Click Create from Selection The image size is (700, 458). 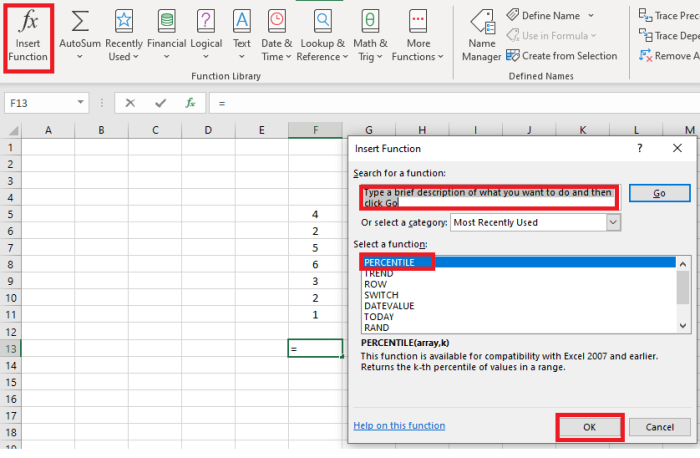click(562, 56)
